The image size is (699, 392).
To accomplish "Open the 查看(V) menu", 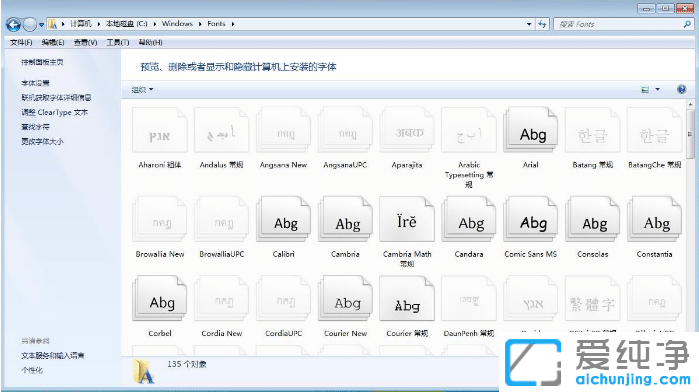I will (85, 42).
